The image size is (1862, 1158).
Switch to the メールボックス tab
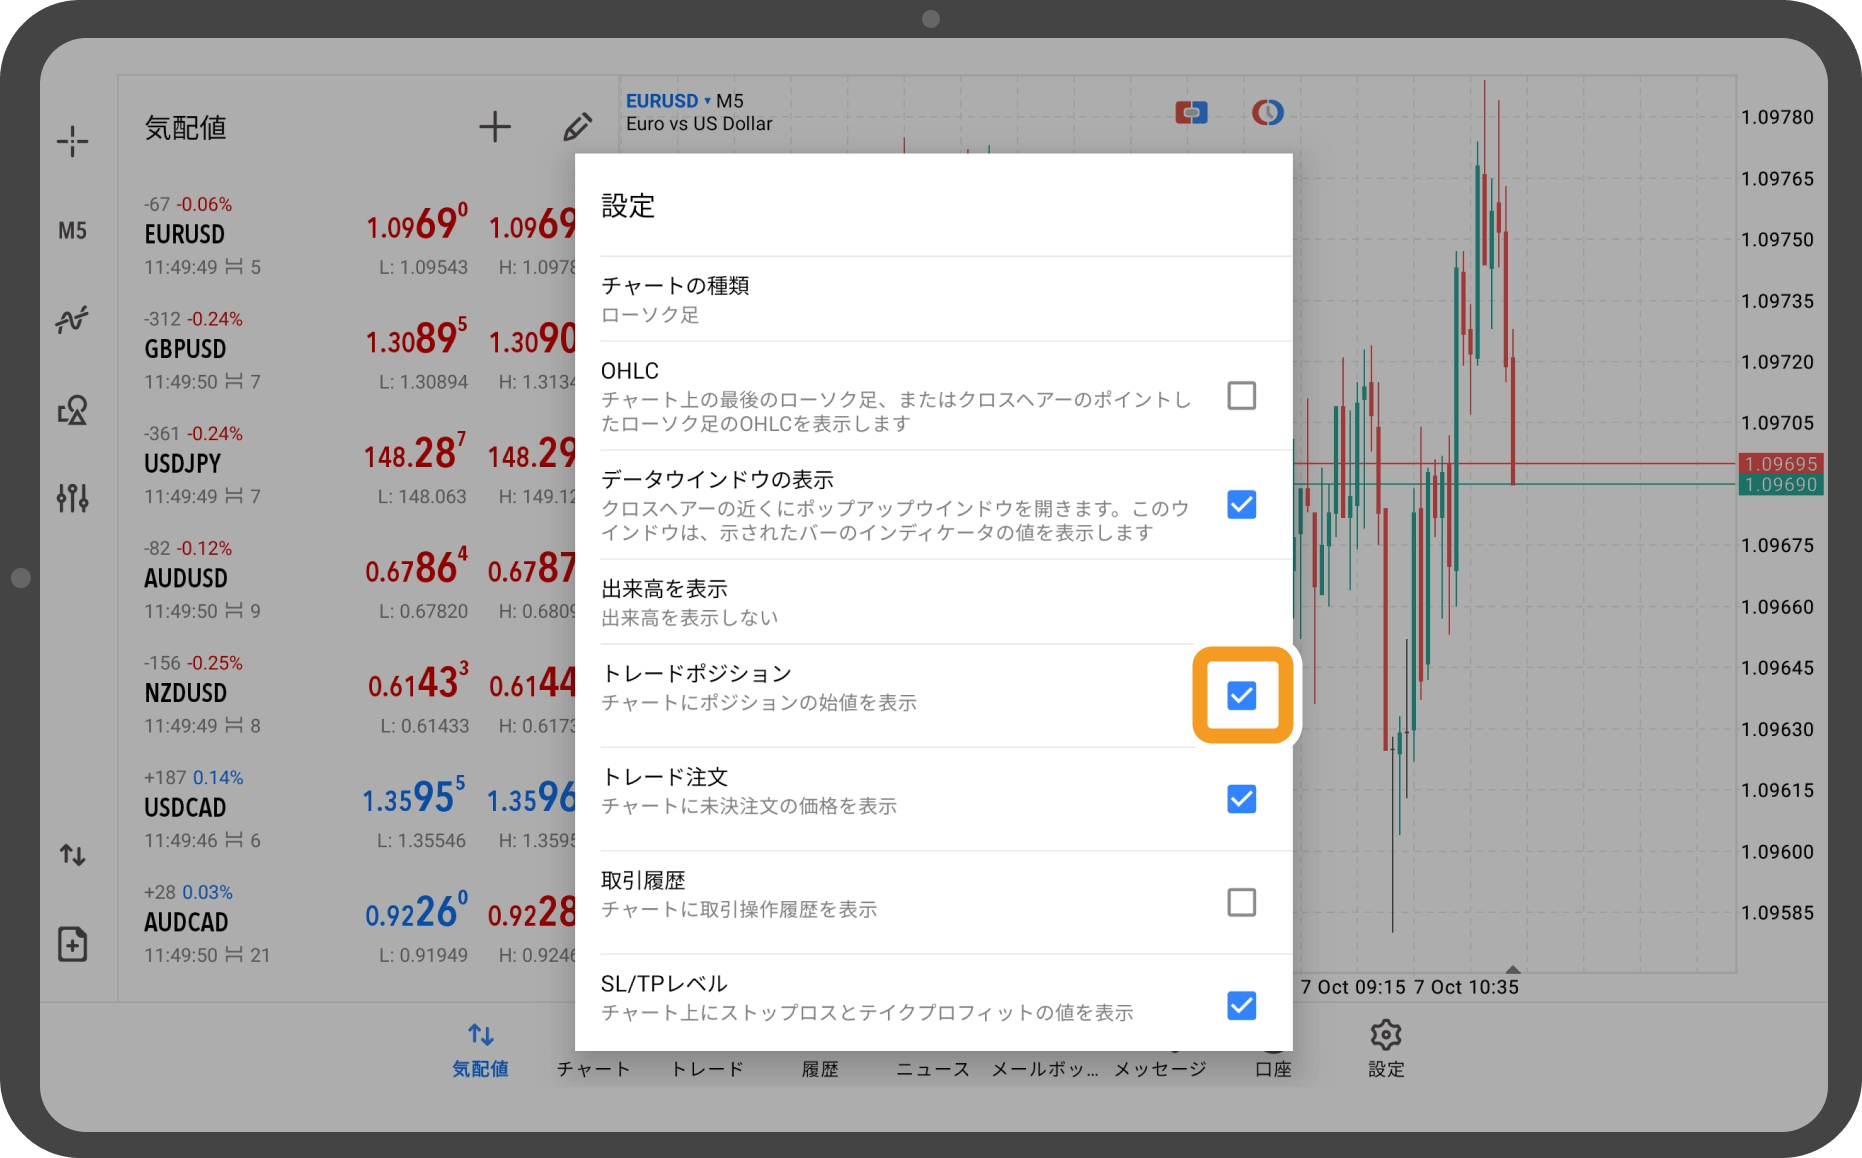(x=1046, y=1068)
